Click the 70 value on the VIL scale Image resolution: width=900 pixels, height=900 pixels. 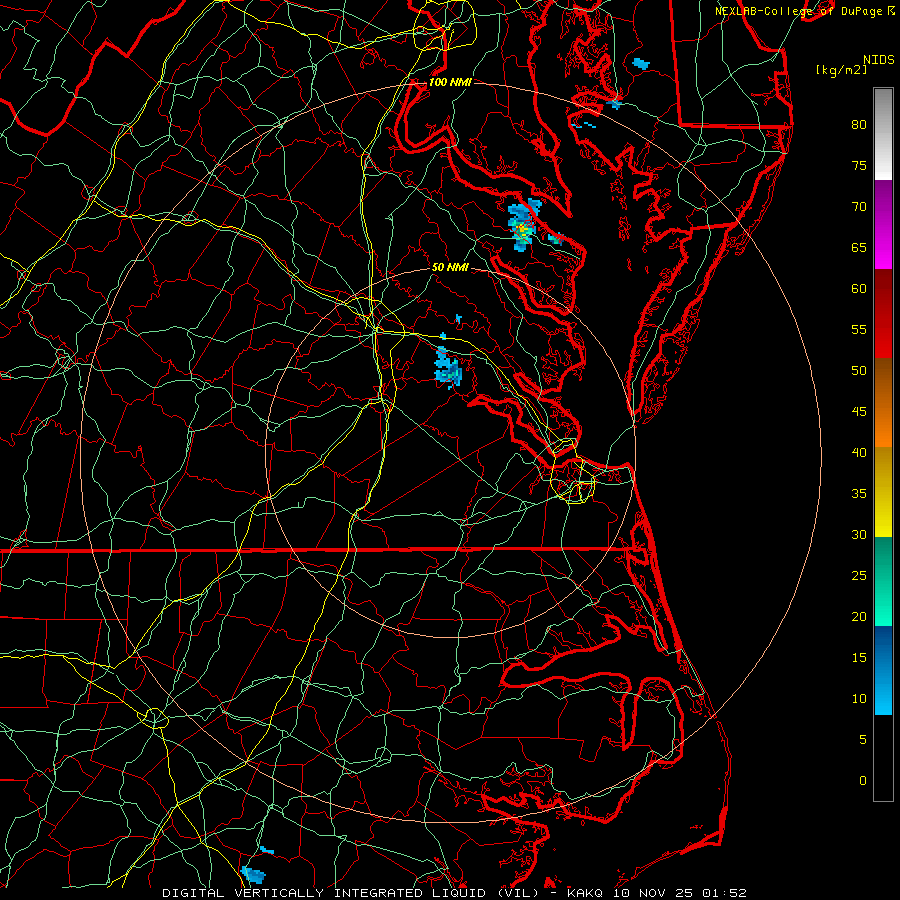859,207
